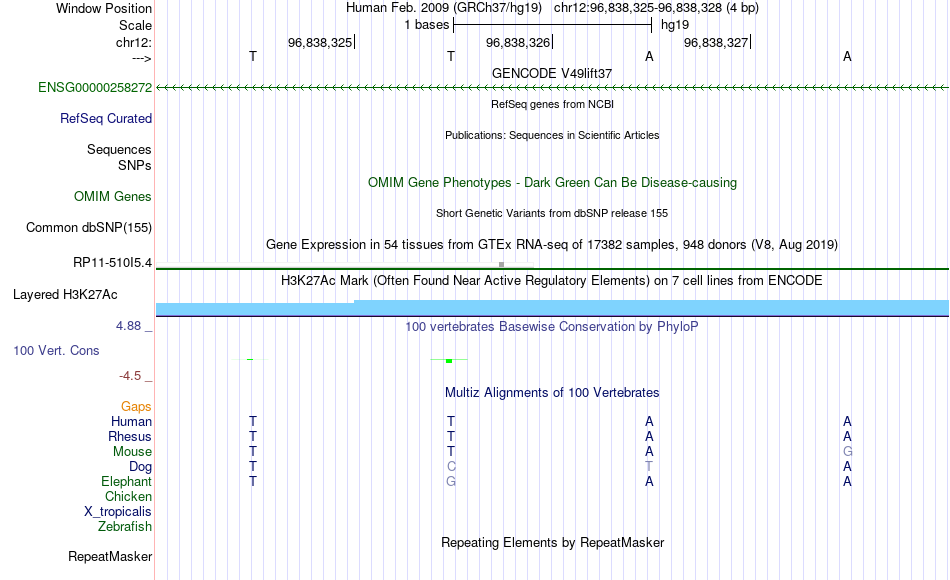Click Short Genetic Variants from dbSNP title
The image size is (950, 580).
click(552, 213)
